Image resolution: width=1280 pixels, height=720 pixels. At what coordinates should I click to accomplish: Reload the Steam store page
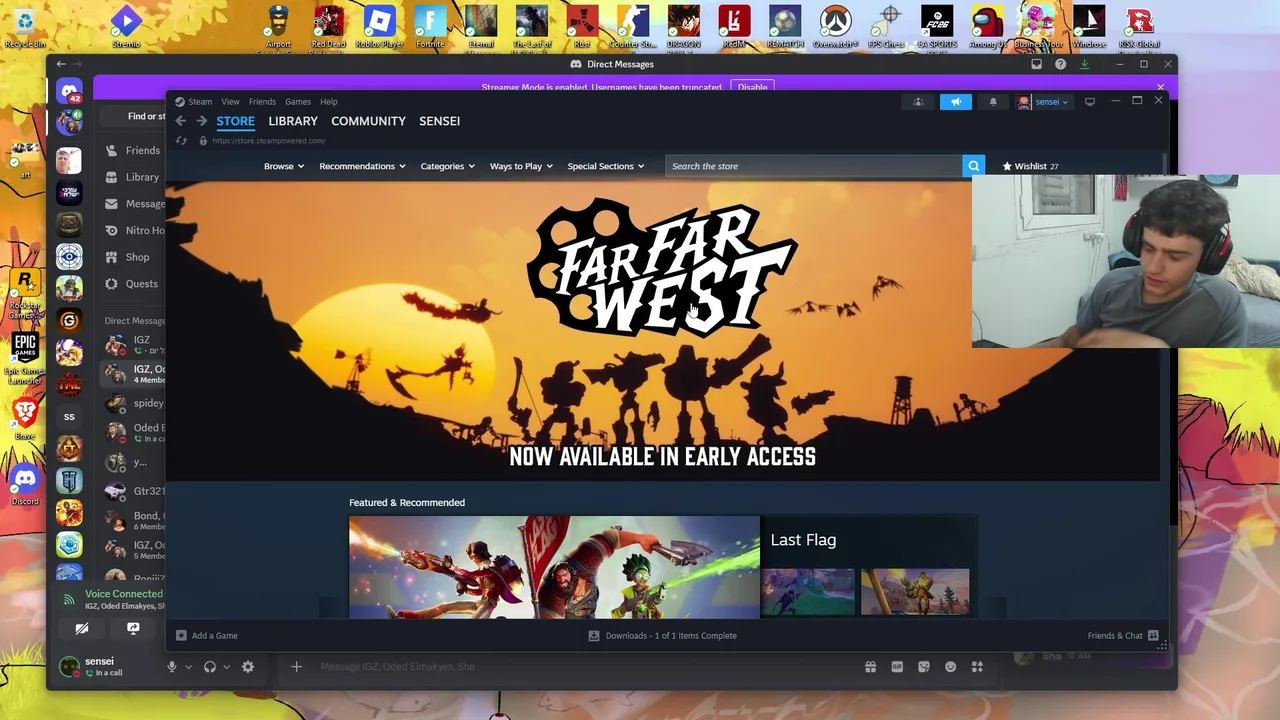181,141
